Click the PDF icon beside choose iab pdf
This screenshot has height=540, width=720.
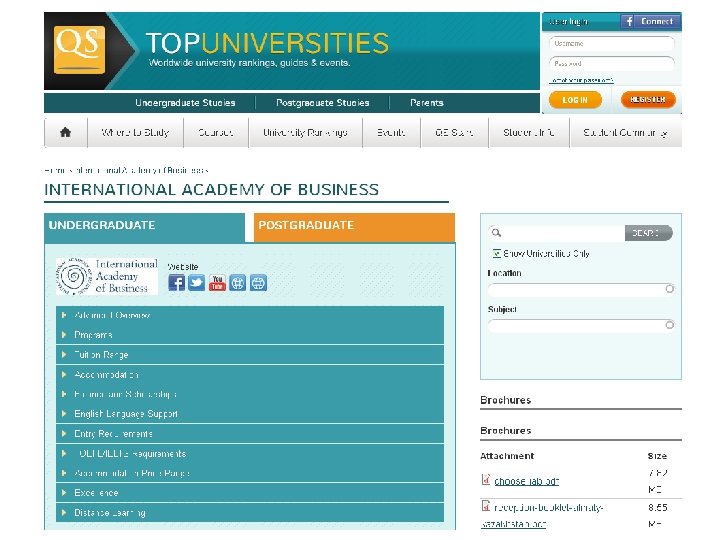(x=486, y=479)
